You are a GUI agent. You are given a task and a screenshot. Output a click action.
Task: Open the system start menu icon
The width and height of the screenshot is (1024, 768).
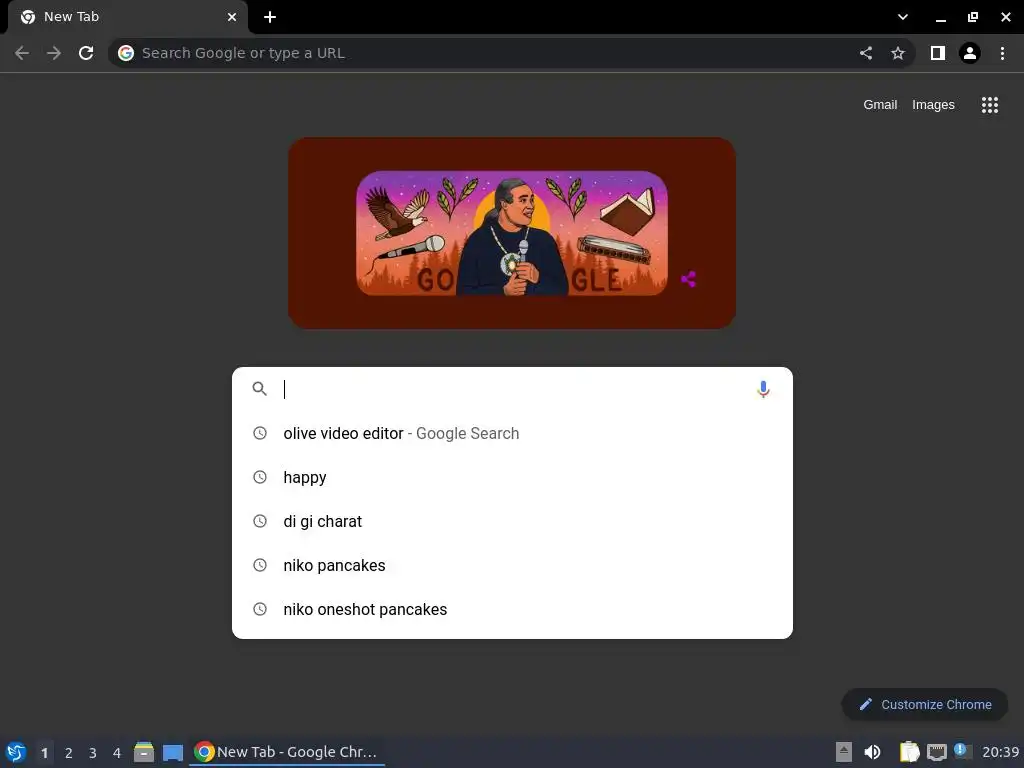[16, 752]
